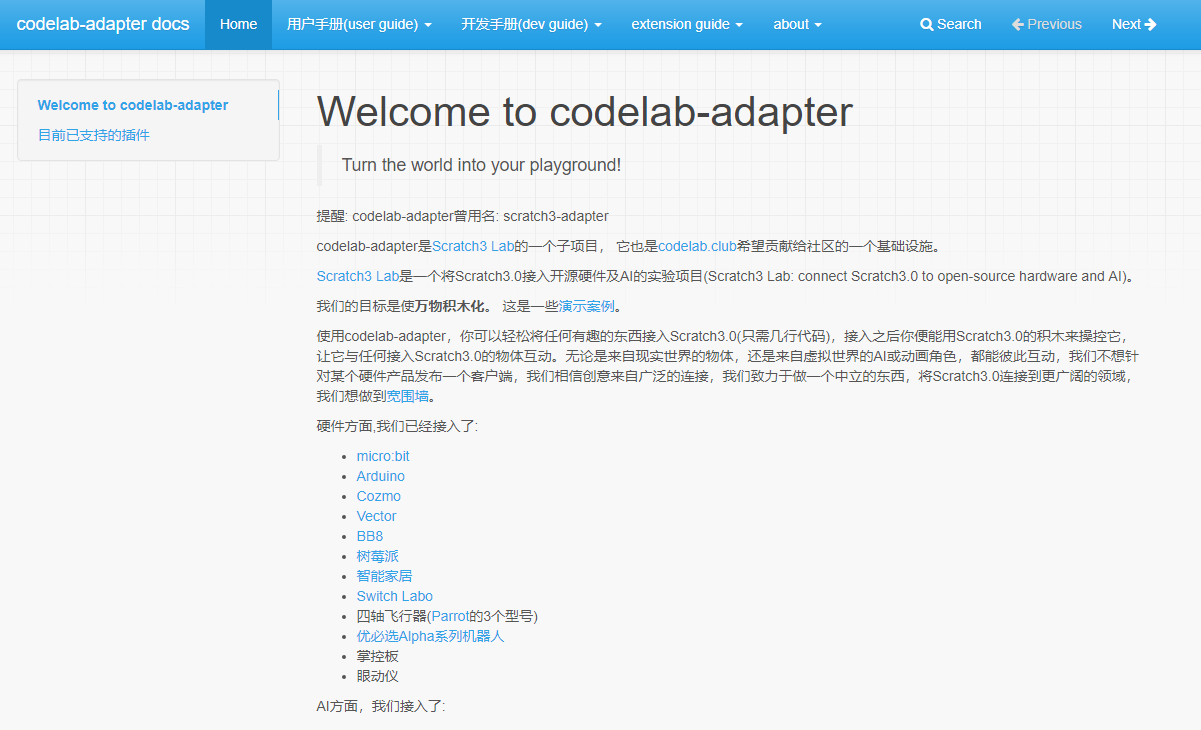
Task: Open the Cozmo link
Action: pyautogui.click(x=379, y=496)
